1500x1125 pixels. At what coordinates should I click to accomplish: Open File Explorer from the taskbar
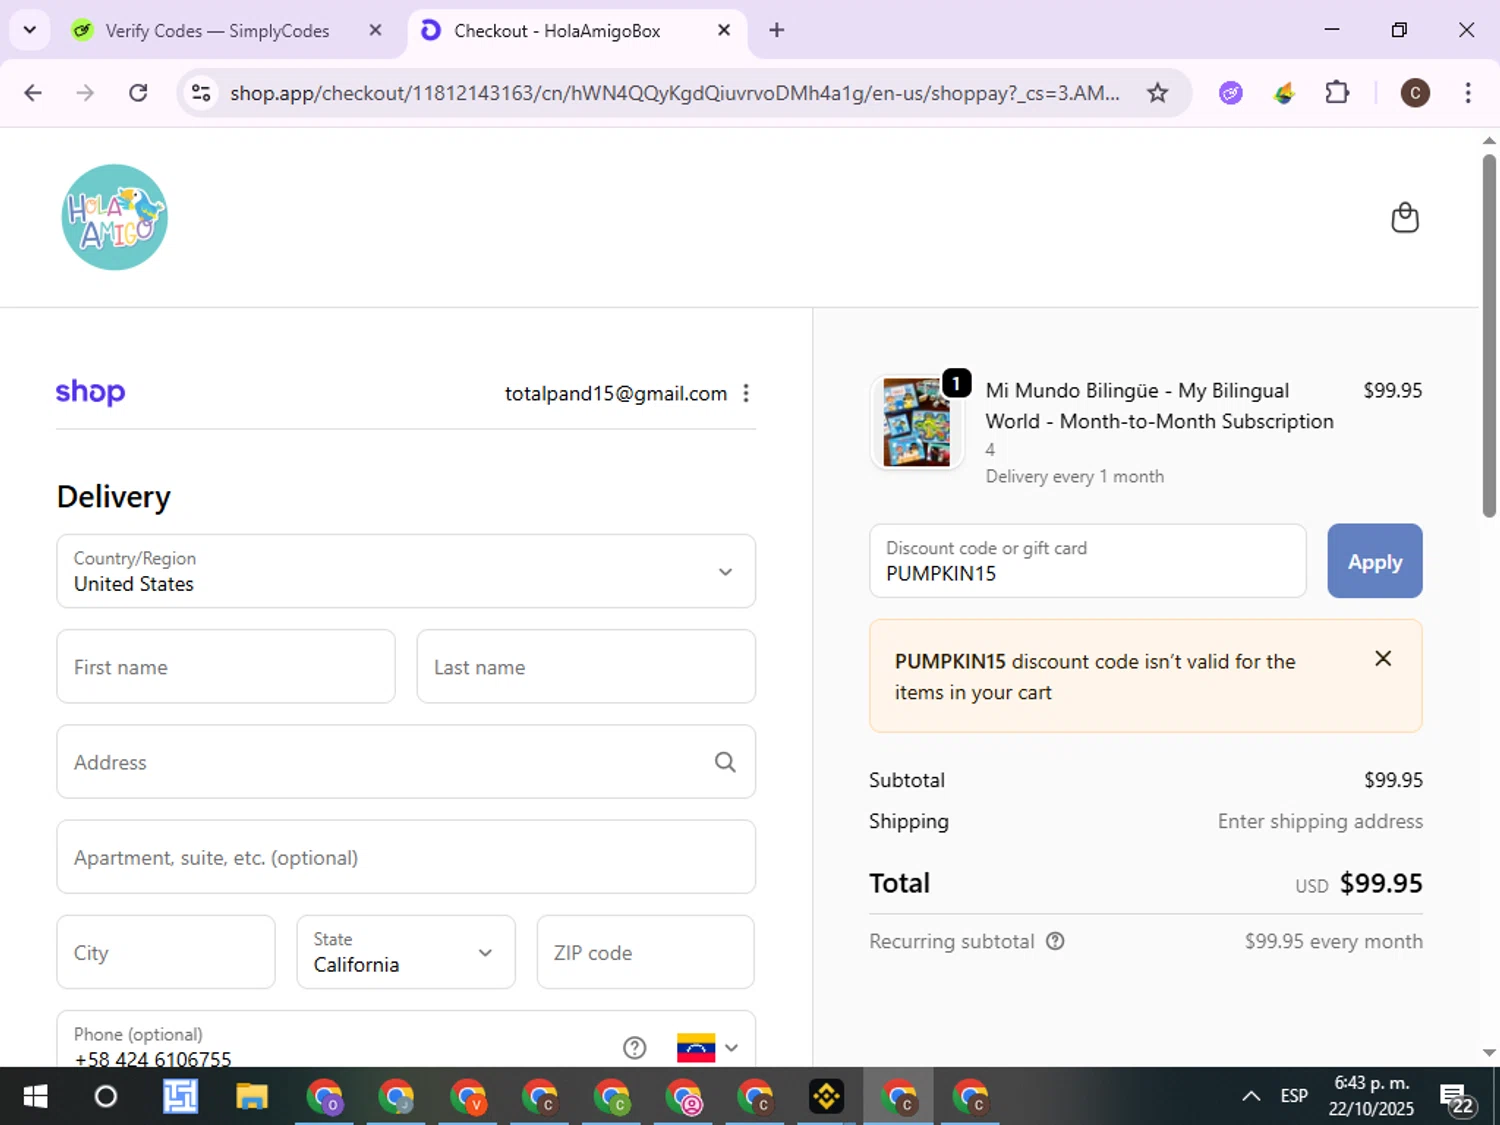[x=252, y=1097]
